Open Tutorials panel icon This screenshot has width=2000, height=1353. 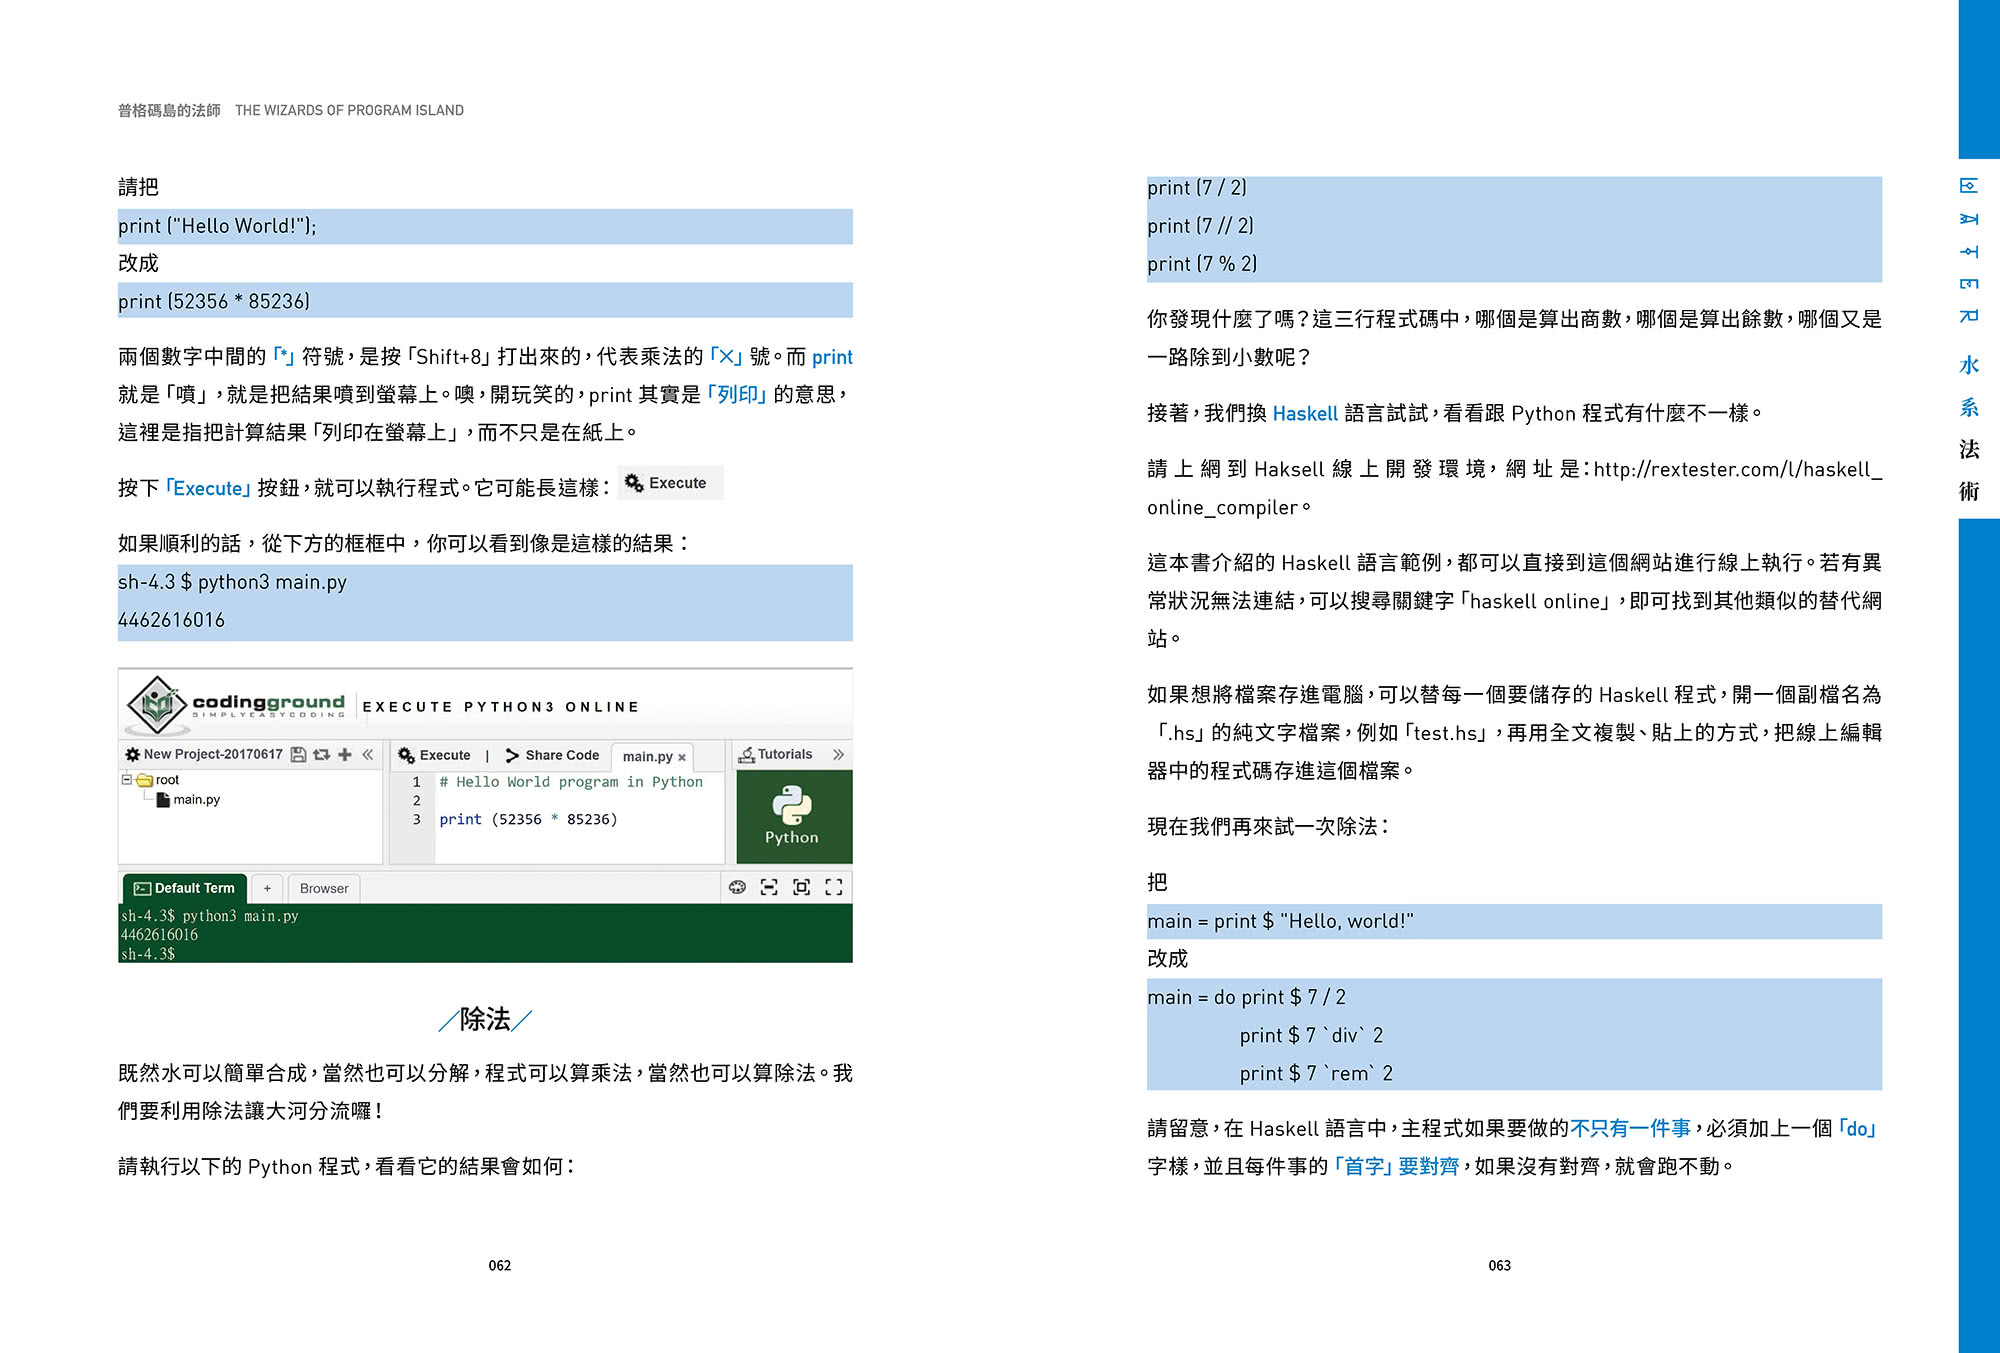pos(747,753)
